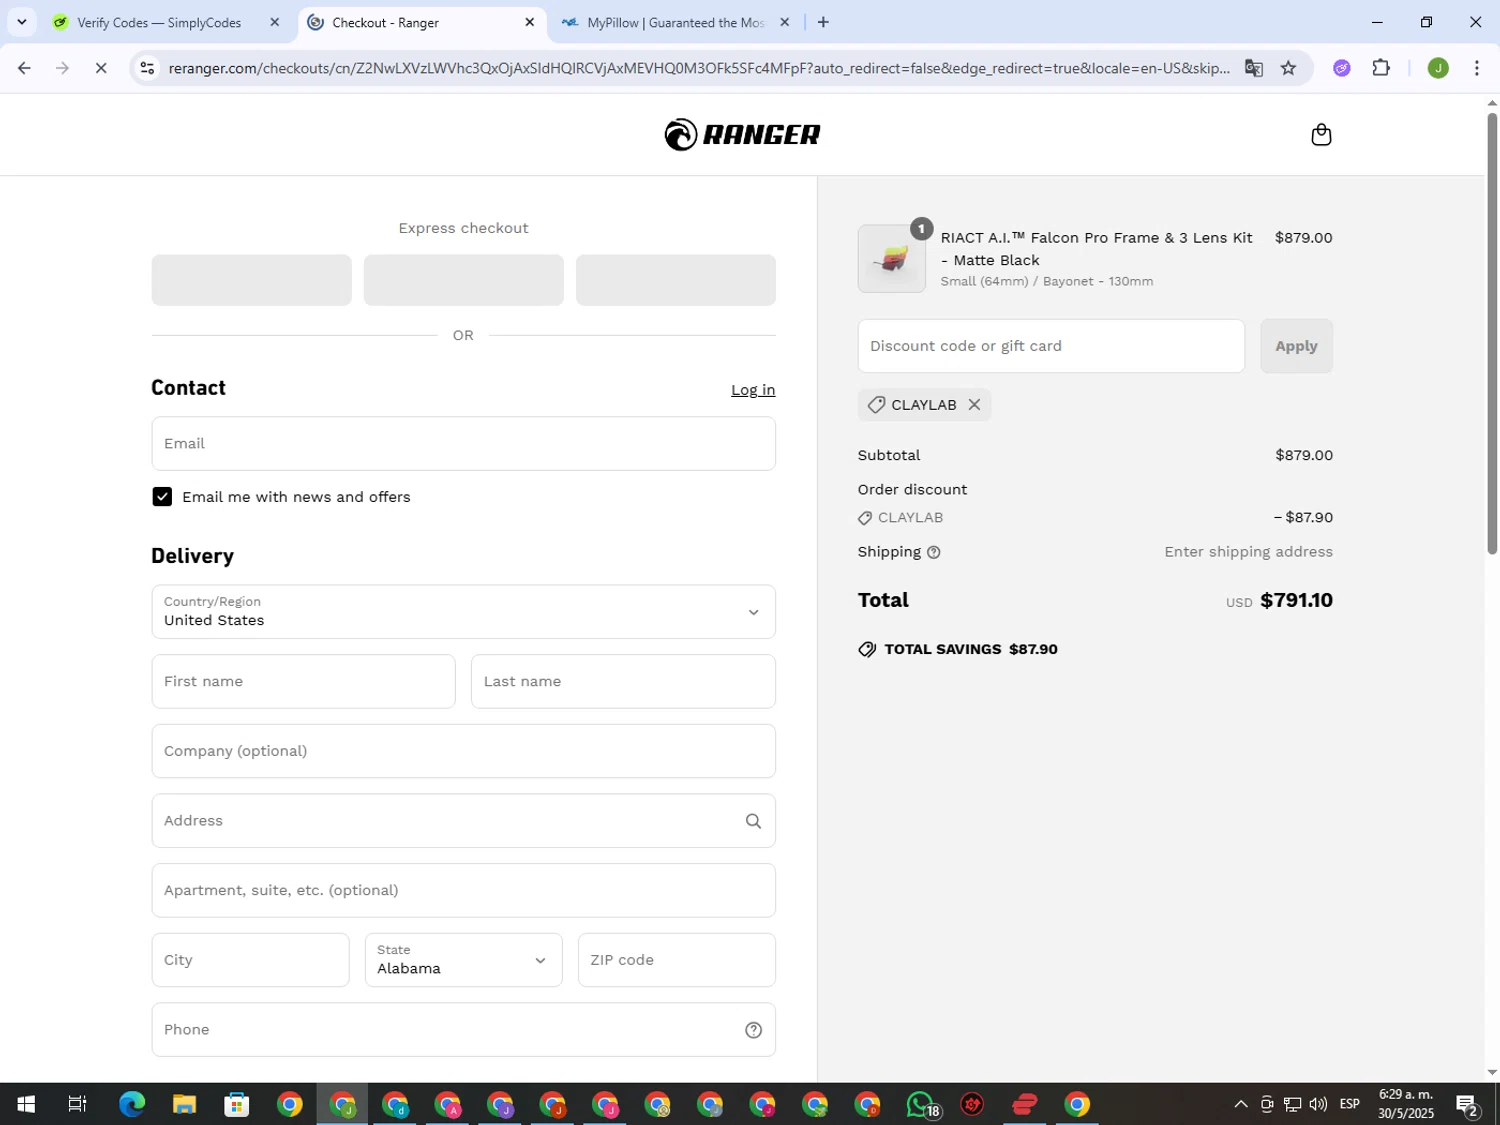Viewport: 1500px width, 1125px height.
Task: Click the middle express checkout button
Action: [463, 280]
